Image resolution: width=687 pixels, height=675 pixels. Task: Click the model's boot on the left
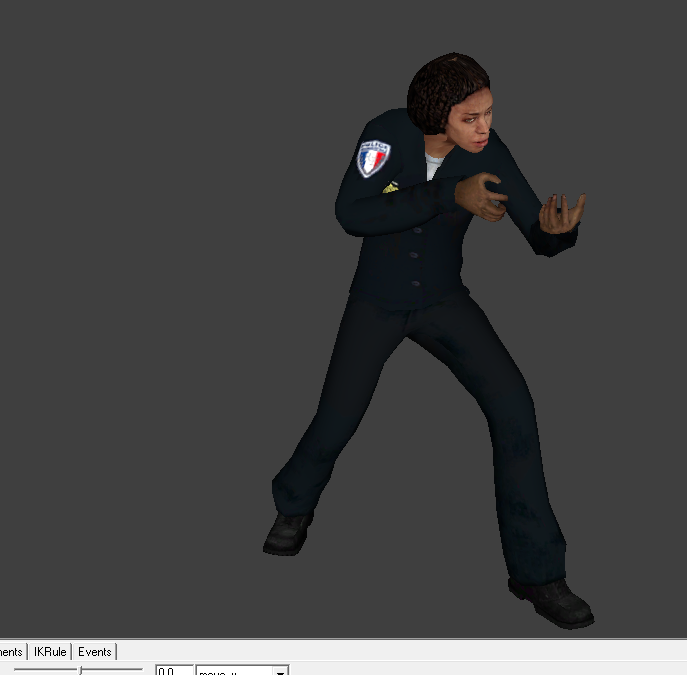288,532
